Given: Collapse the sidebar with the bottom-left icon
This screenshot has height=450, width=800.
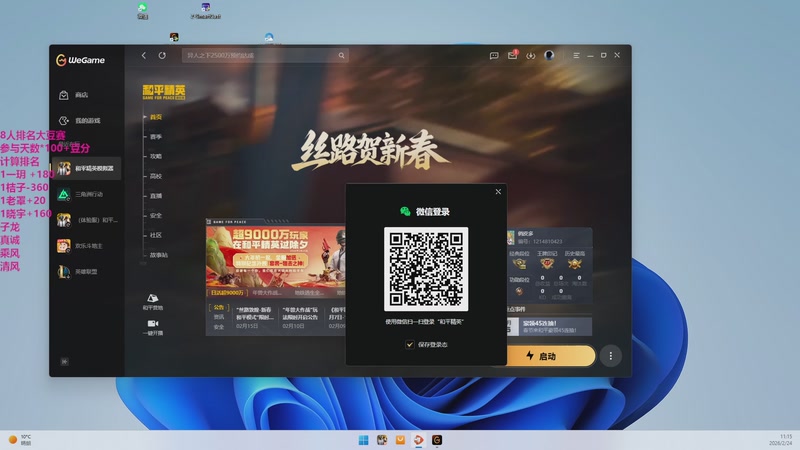Looking at the screenshot, I should pyautogui.click(x=64, y=362).
